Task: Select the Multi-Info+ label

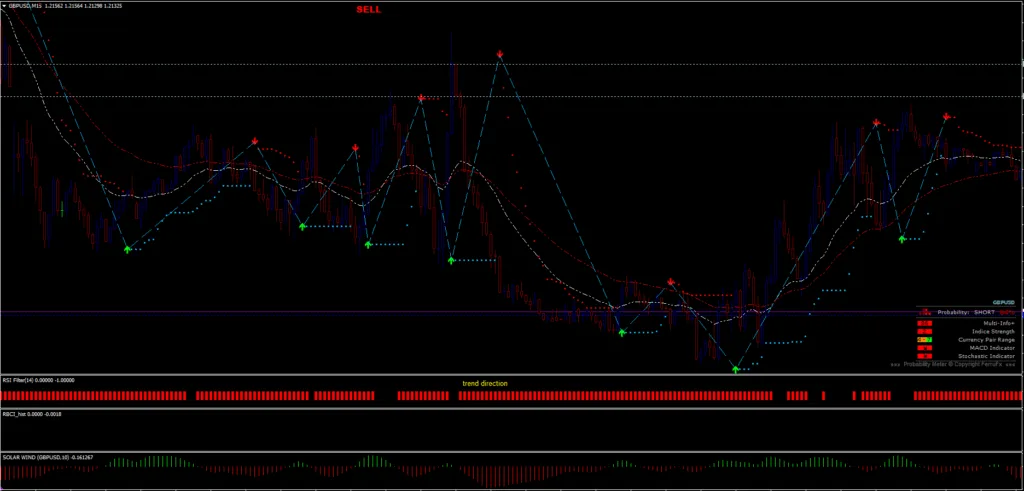Action: click(999, 323)
